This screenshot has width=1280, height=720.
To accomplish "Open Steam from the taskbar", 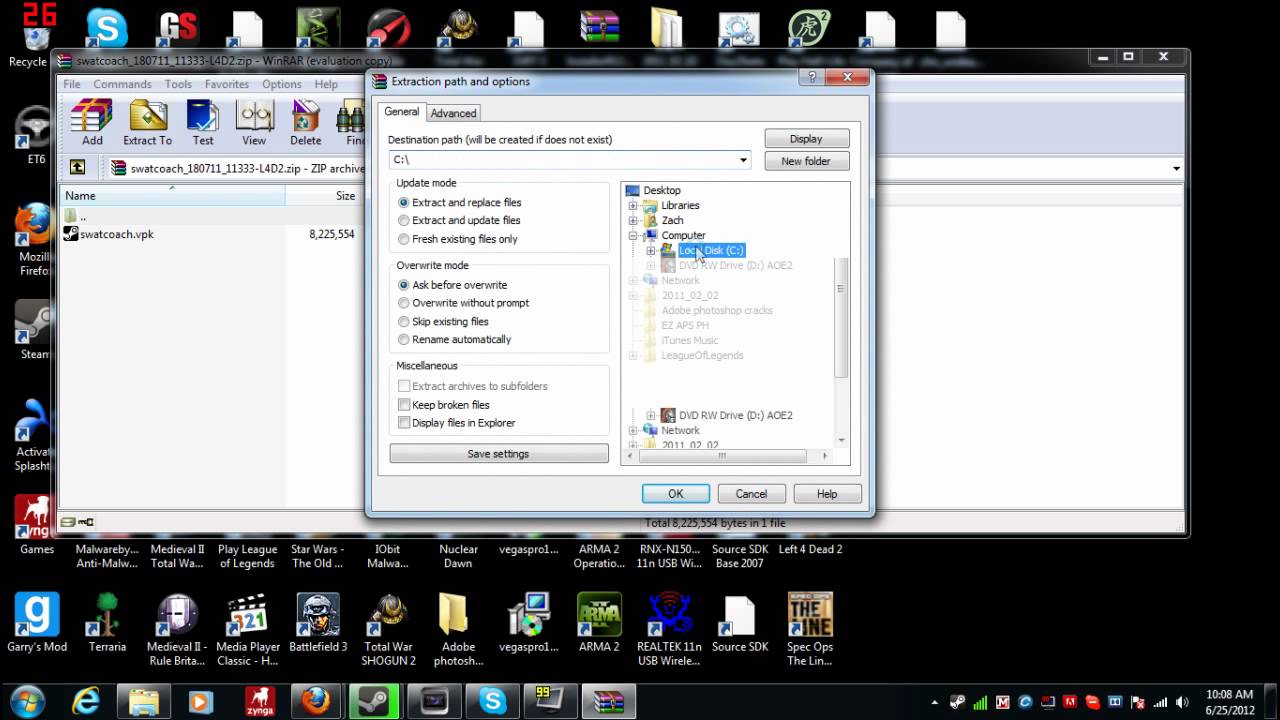I will pyautogui.click(x=375, y=702).
